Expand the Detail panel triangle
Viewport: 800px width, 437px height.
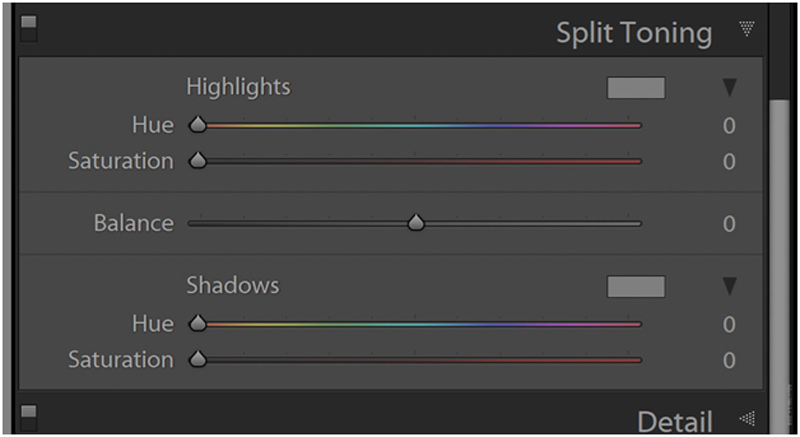(x=746, y=418)
